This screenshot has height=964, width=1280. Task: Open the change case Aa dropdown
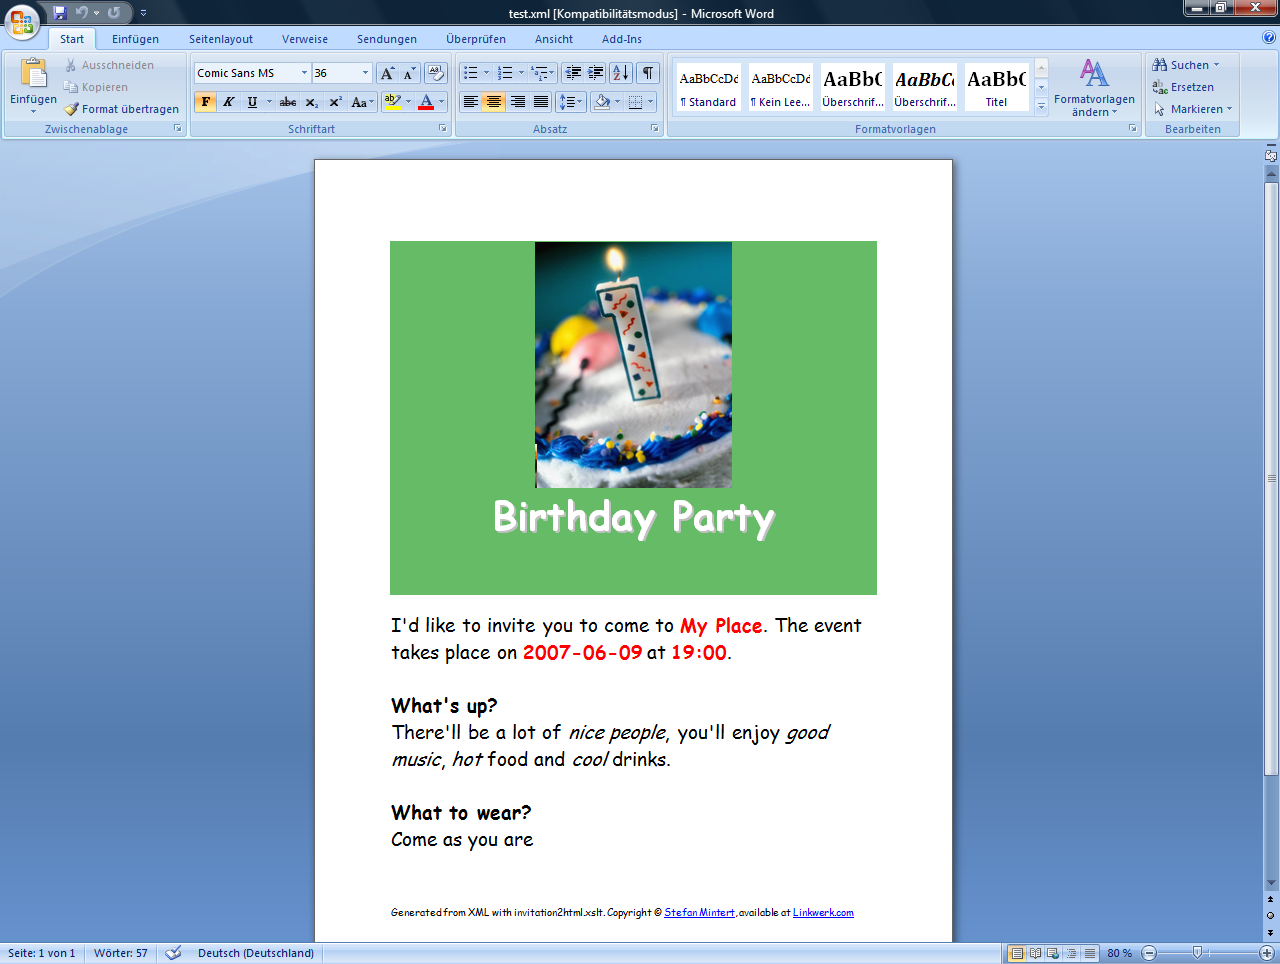(x=362, y=102)
